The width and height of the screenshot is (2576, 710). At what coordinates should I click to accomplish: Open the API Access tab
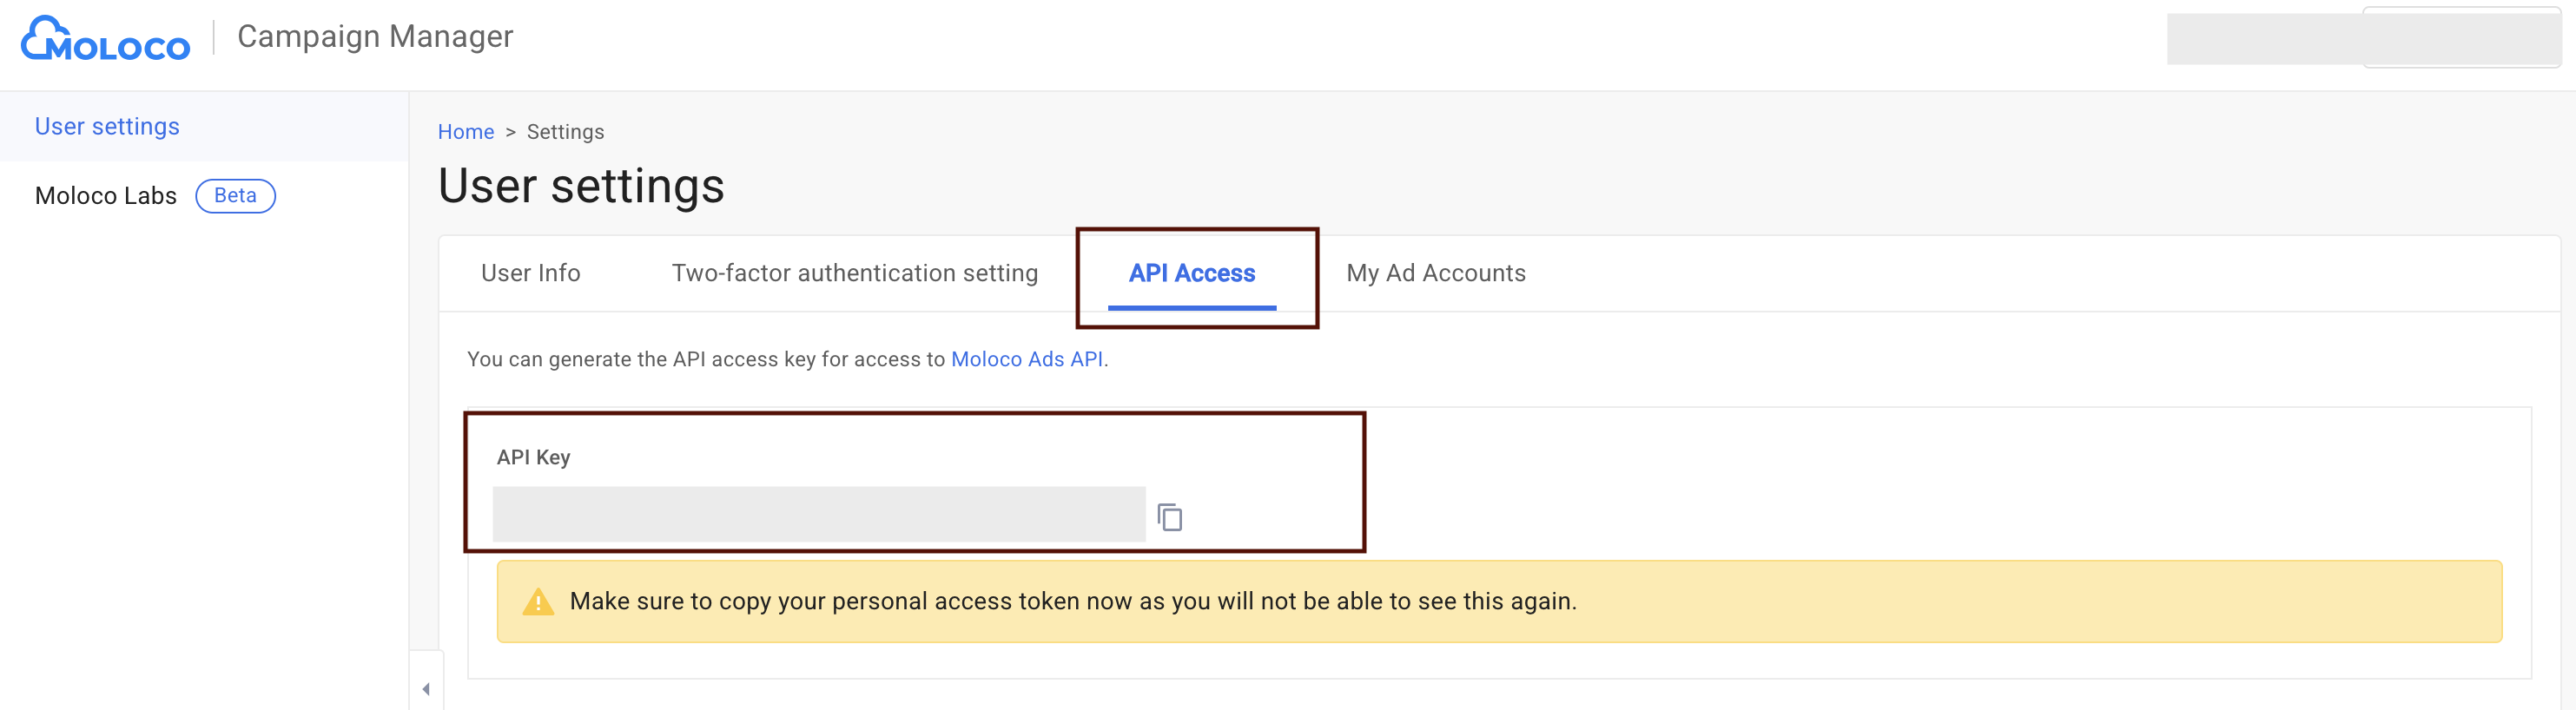pyautogui.click(x=1191, y=273)
